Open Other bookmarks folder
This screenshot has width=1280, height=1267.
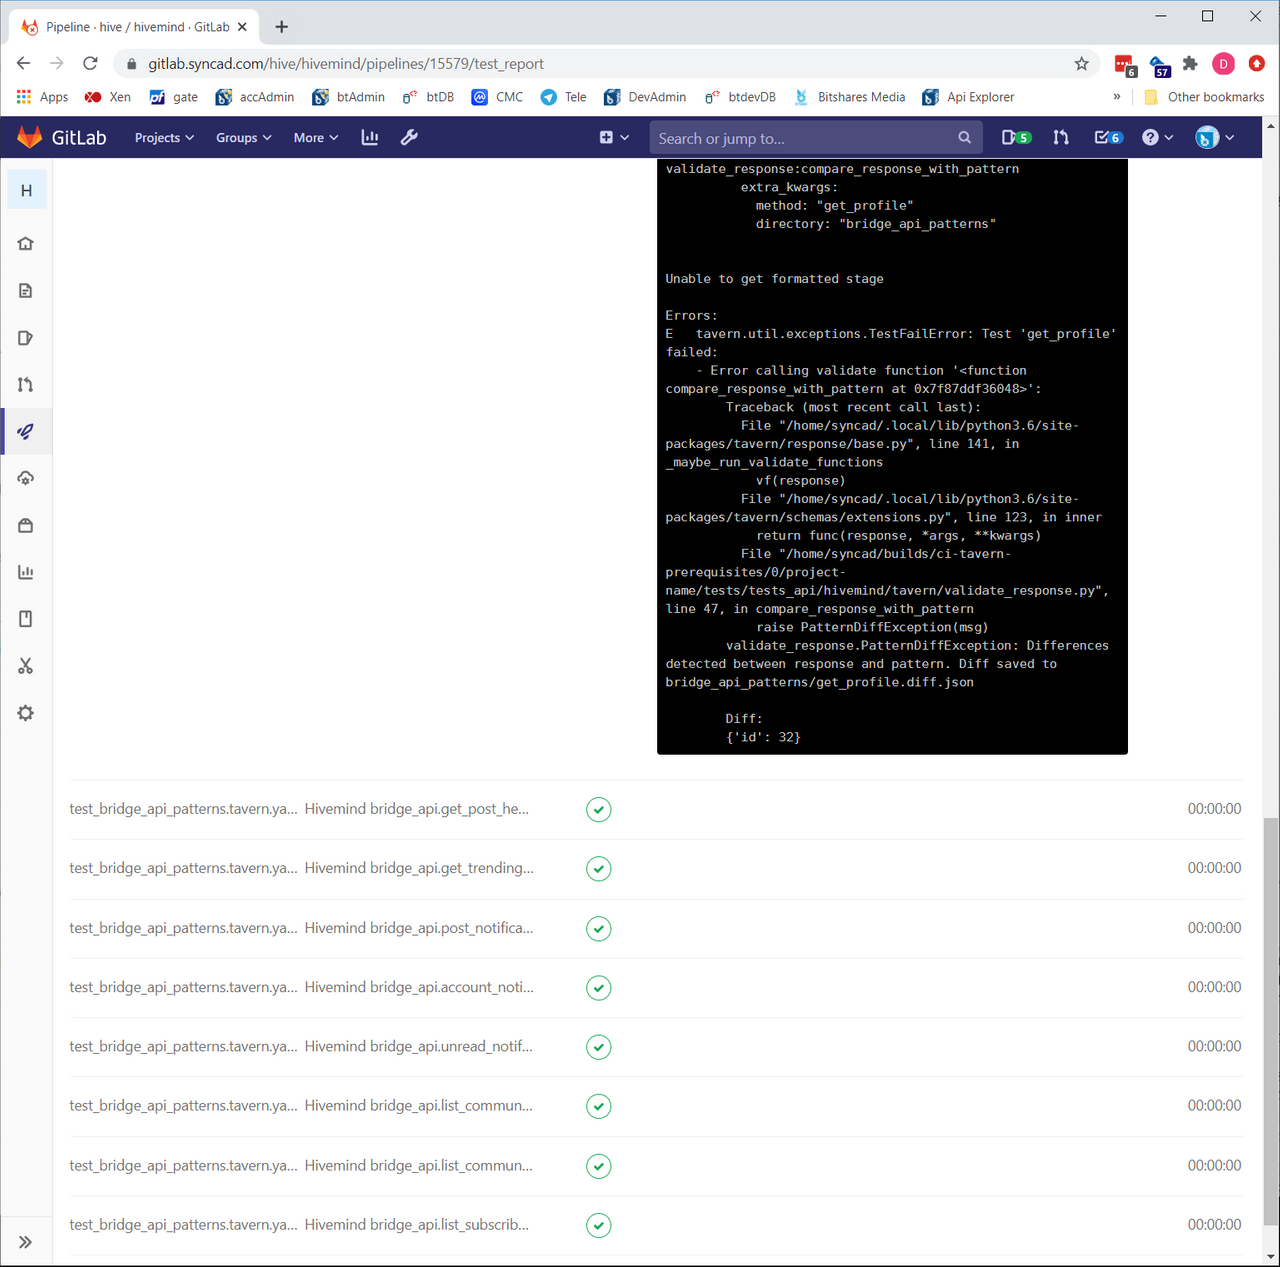(1204, 97)
